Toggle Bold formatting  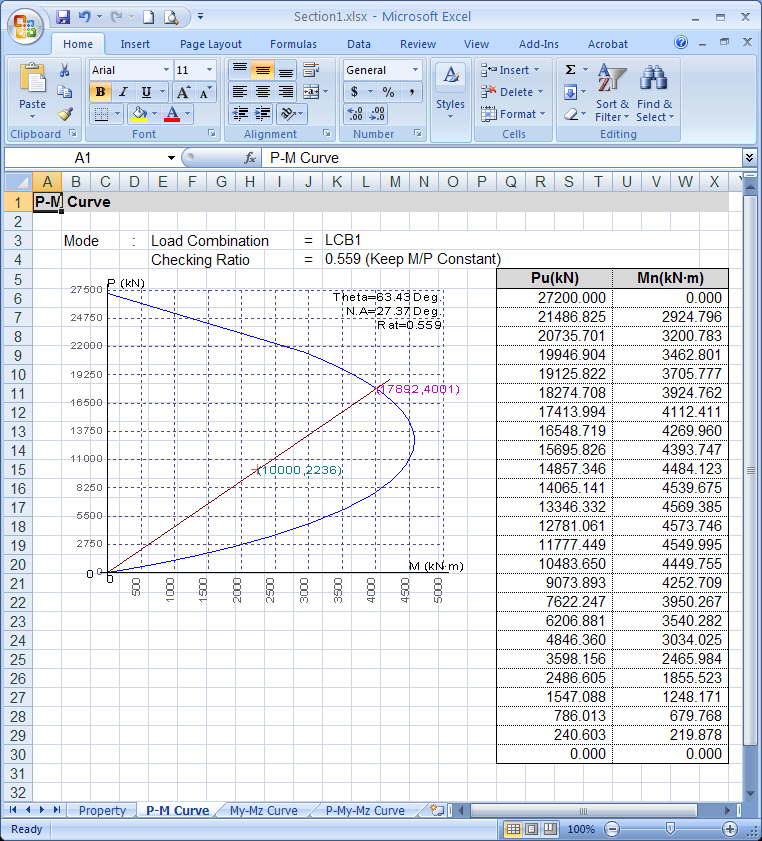tap(100, 92)
